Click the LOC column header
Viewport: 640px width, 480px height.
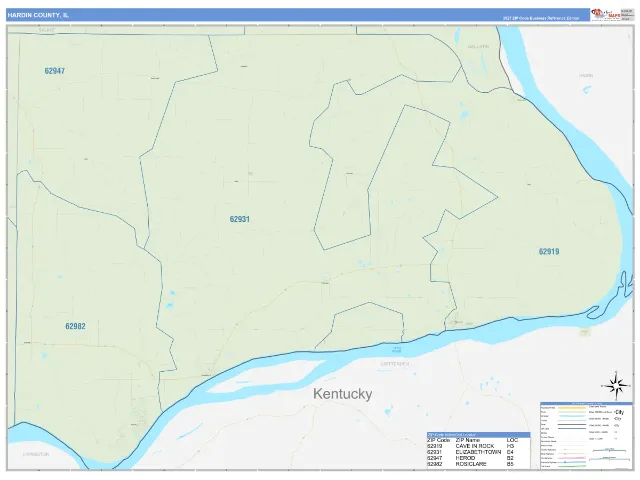[512, 440]
